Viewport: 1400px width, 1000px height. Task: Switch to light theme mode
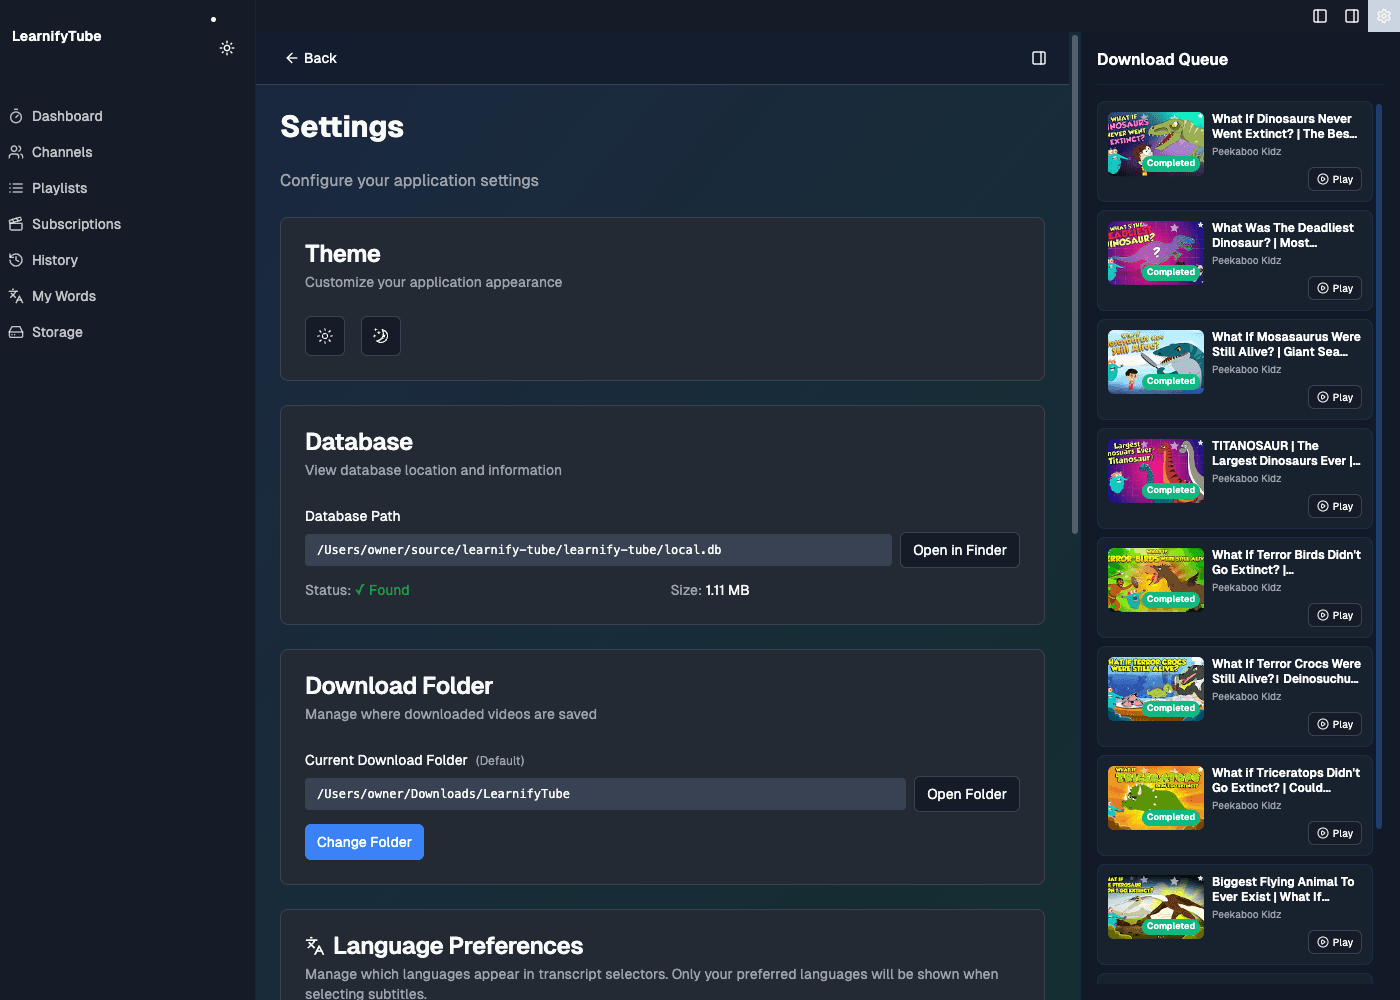[324, 336]
